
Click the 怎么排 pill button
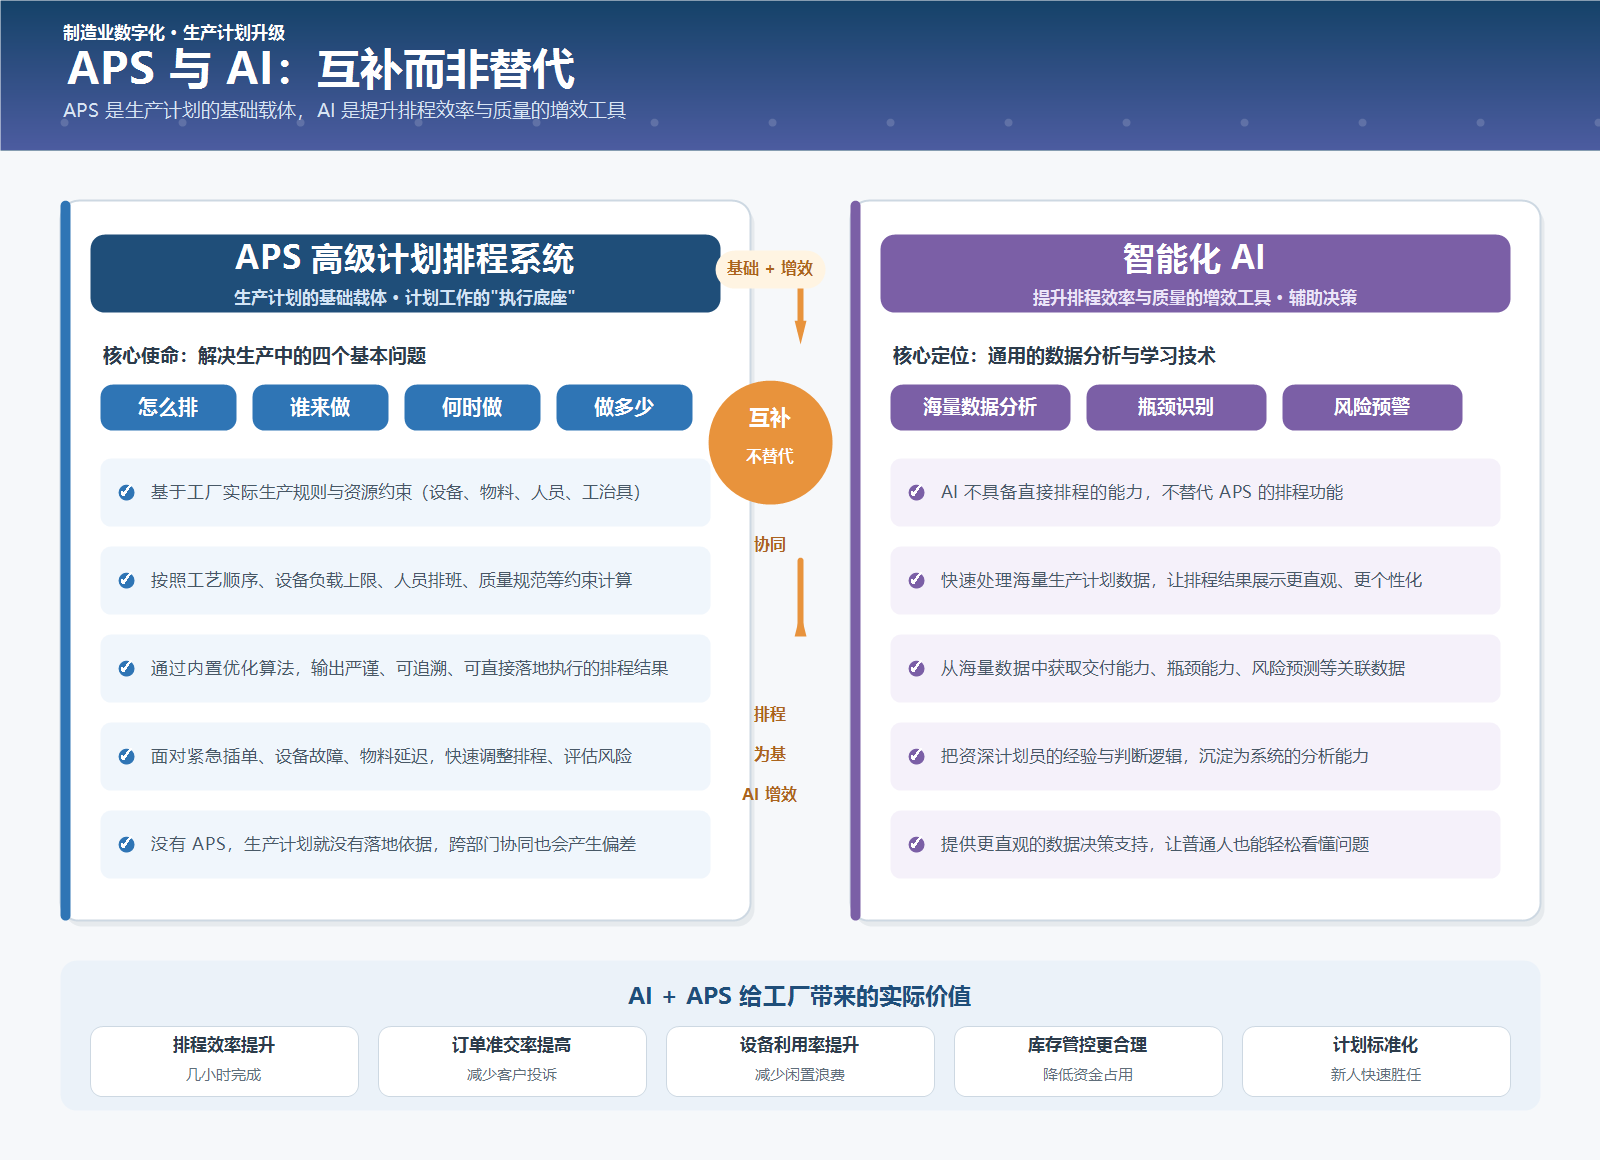click(x=168, y=407)
